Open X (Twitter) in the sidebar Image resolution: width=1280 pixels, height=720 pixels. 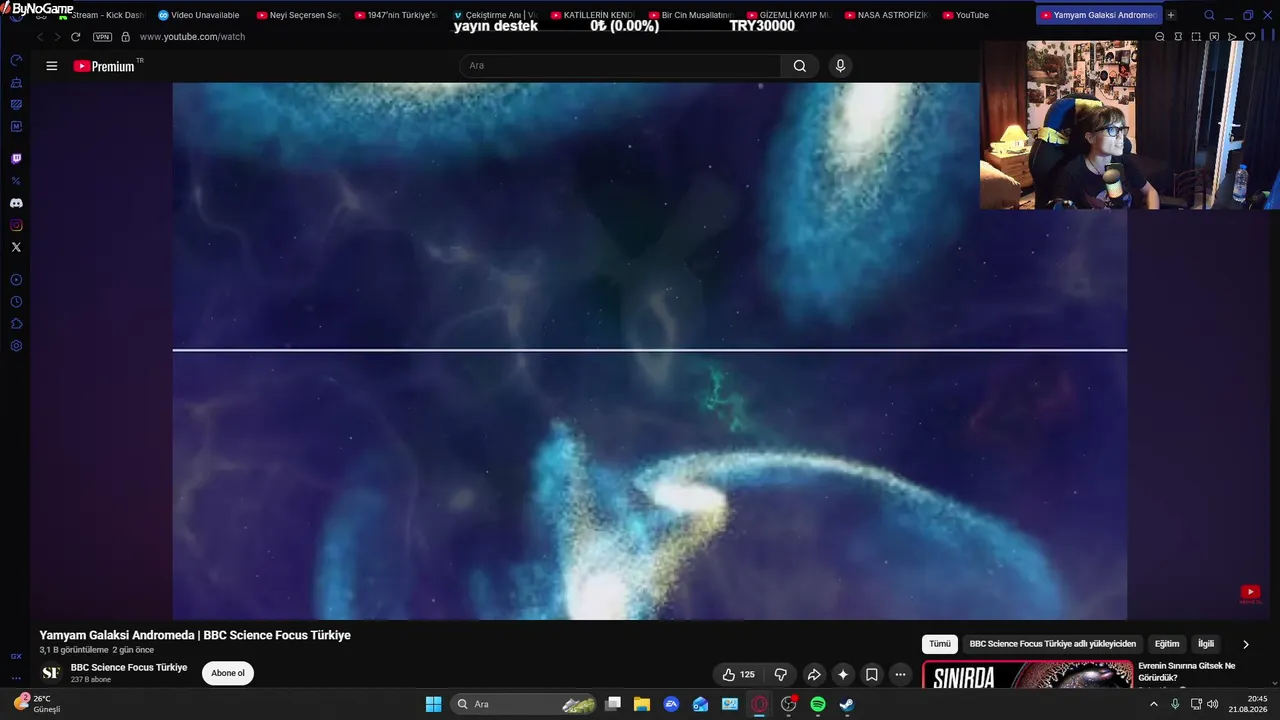pos(16,247)
